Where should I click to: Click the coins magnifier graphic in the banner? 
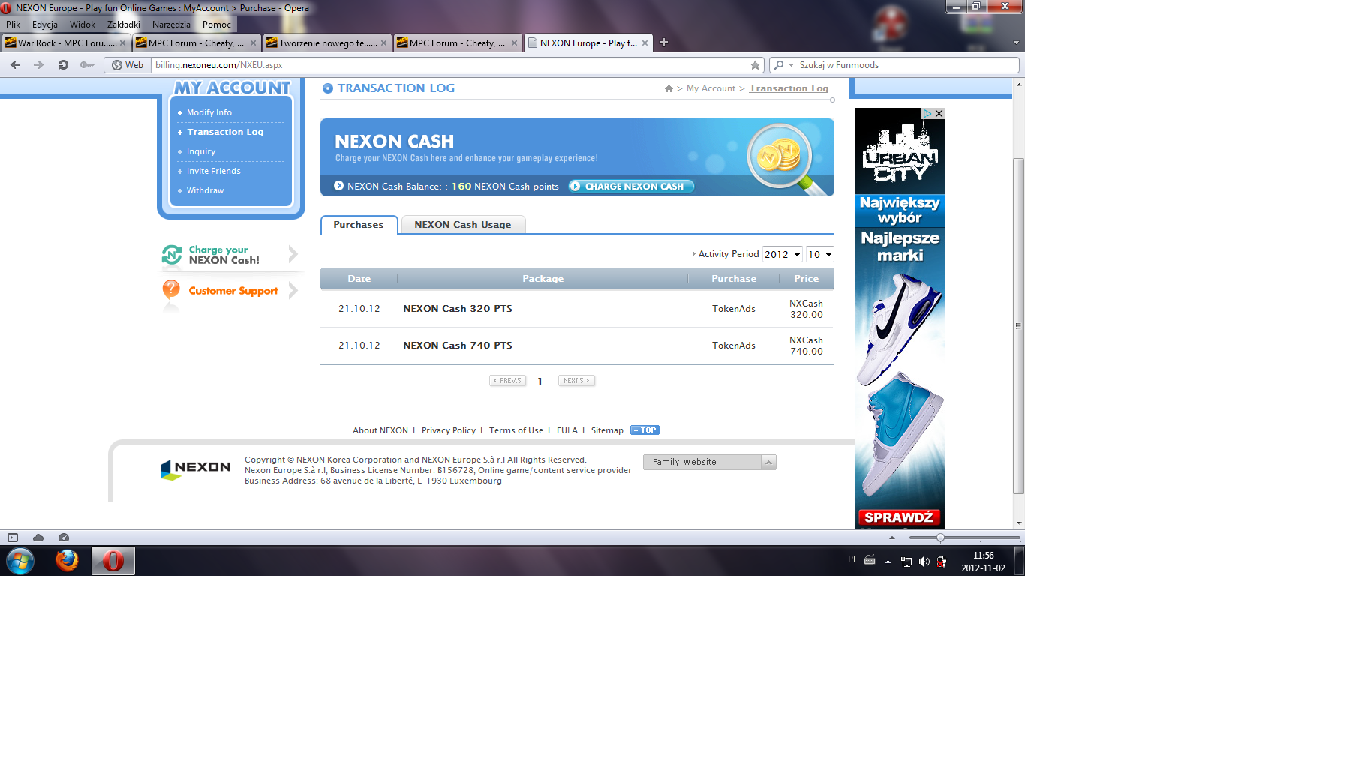coord(787,158)
